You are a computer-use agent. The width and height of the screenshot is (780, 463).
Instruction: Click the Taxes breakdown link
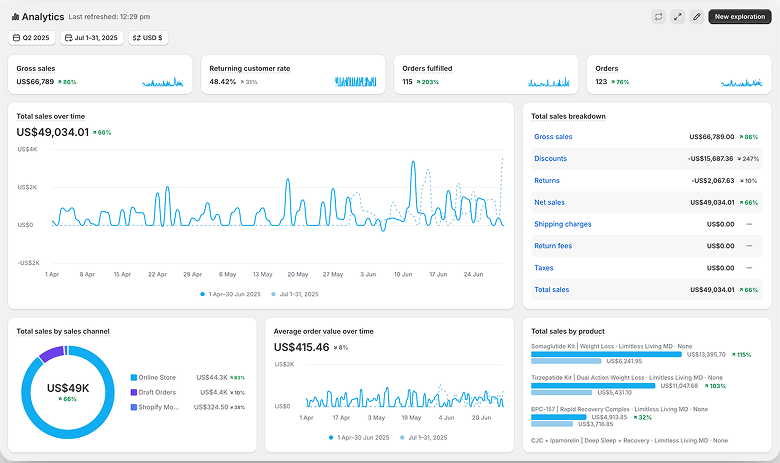click(544, 268)
